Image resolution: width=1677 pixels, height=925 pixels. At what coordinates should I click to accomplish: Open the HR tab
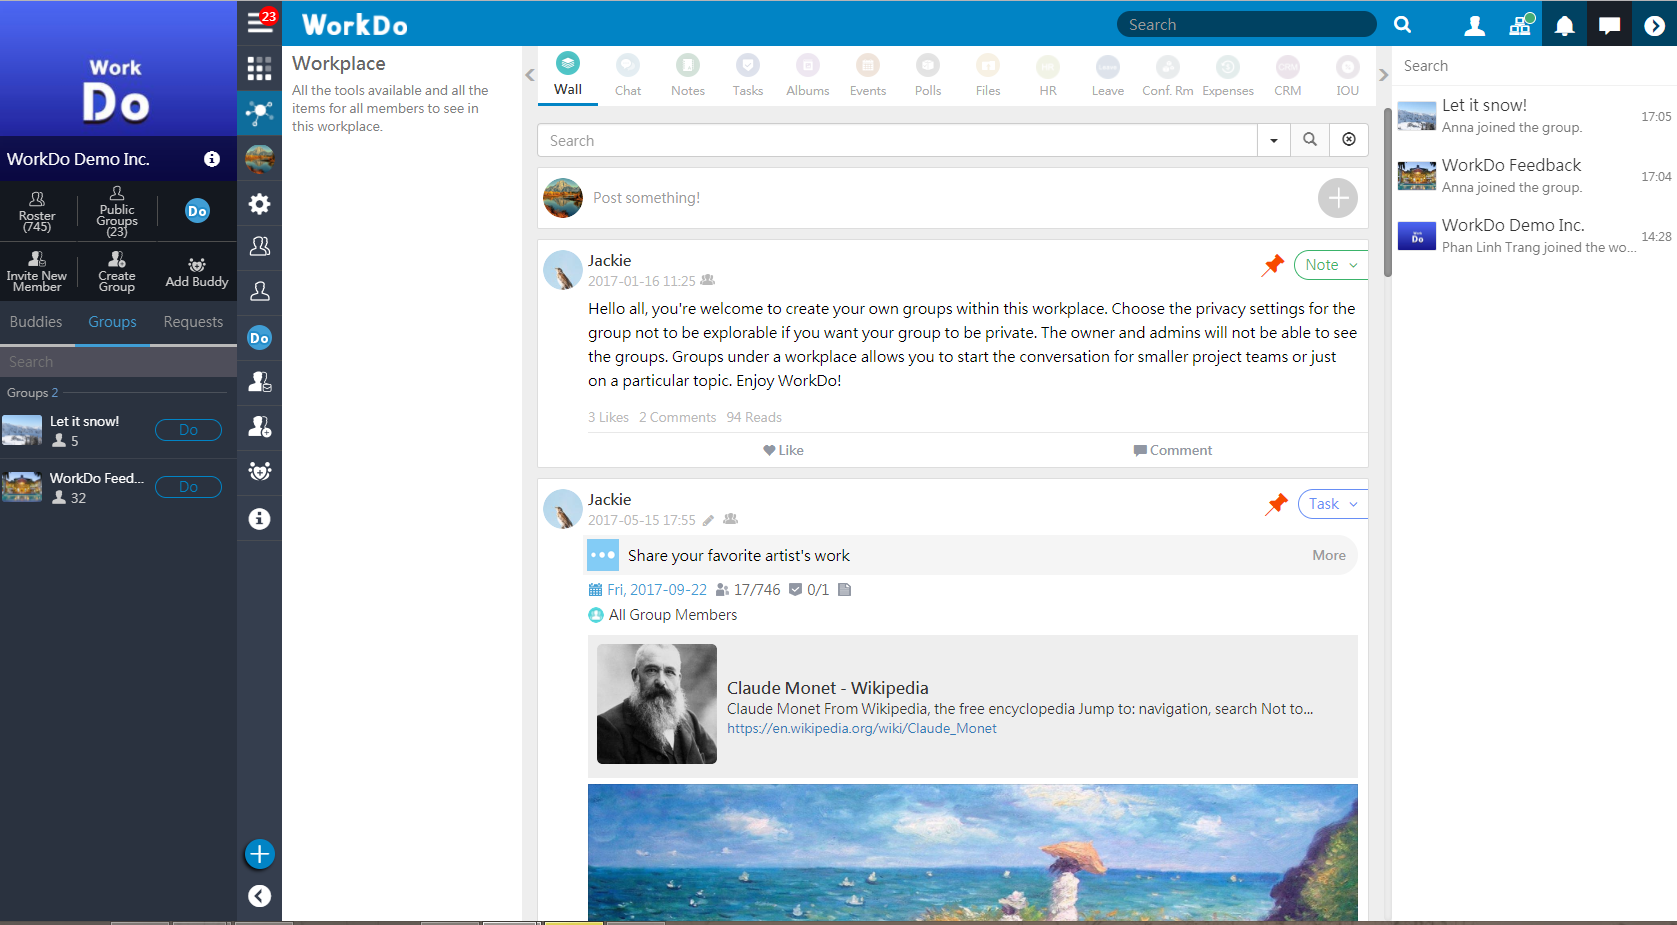tap(1048, 75)
